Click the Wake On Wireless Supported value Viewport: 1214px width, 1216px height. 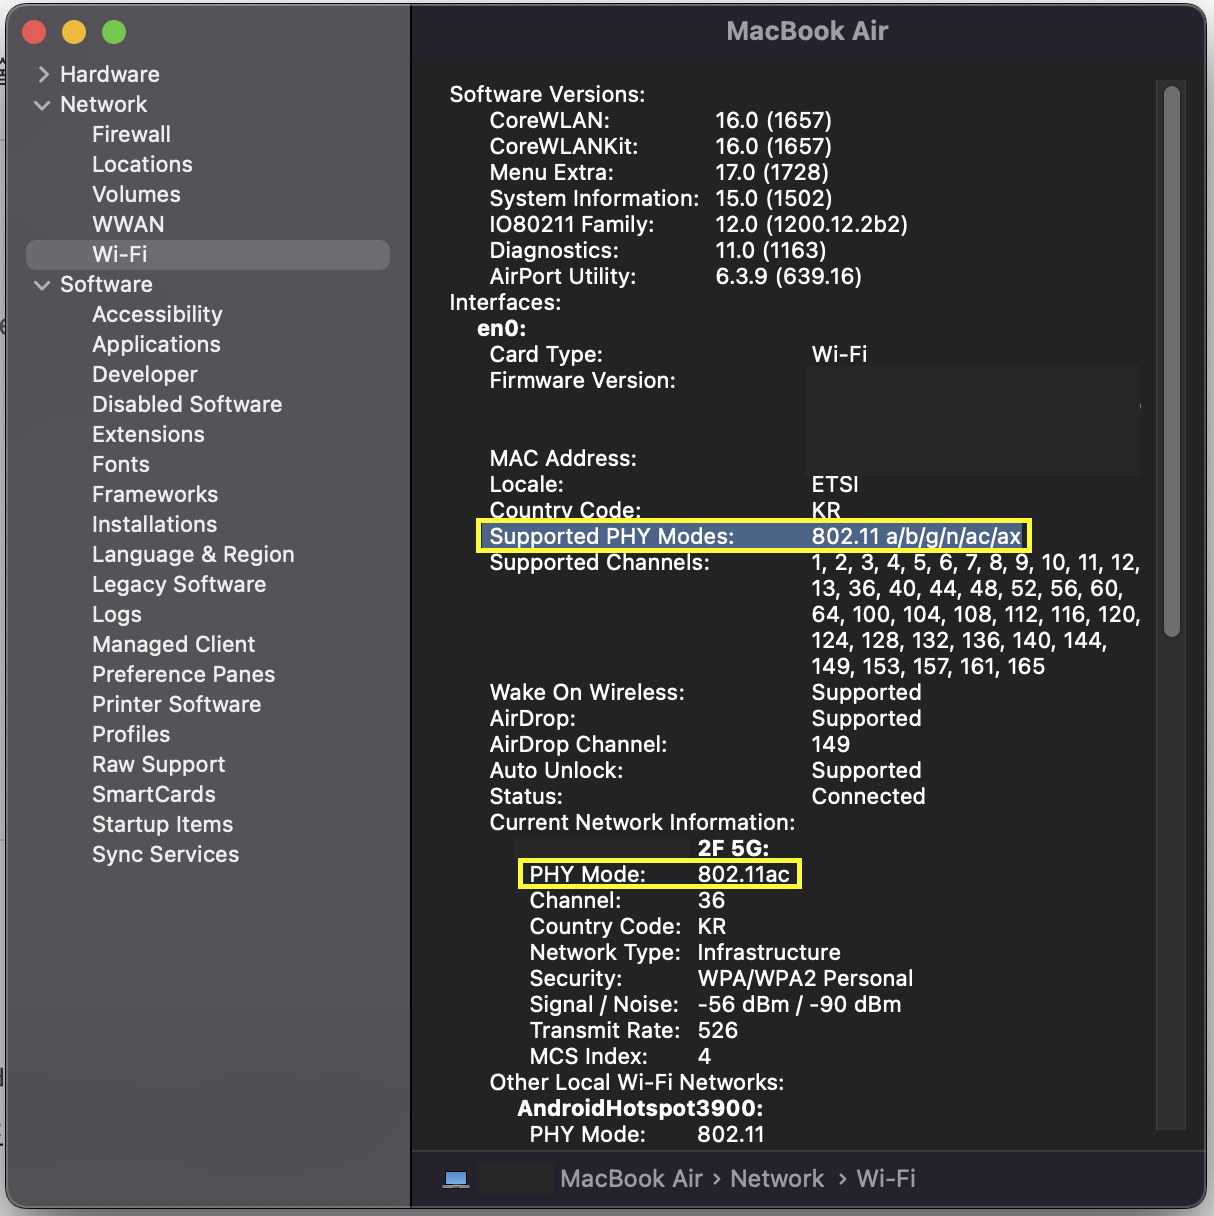[x=866, y=692]
